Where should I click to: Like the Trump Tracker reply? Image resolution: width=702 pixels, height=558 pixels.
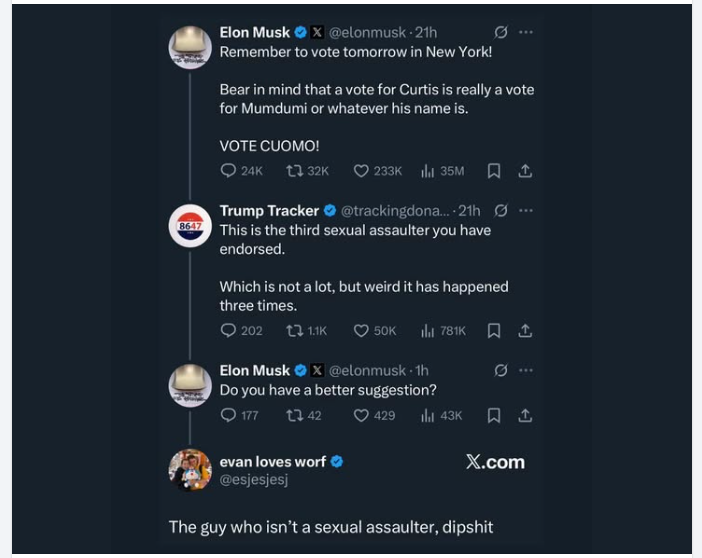tap(361, 330)
